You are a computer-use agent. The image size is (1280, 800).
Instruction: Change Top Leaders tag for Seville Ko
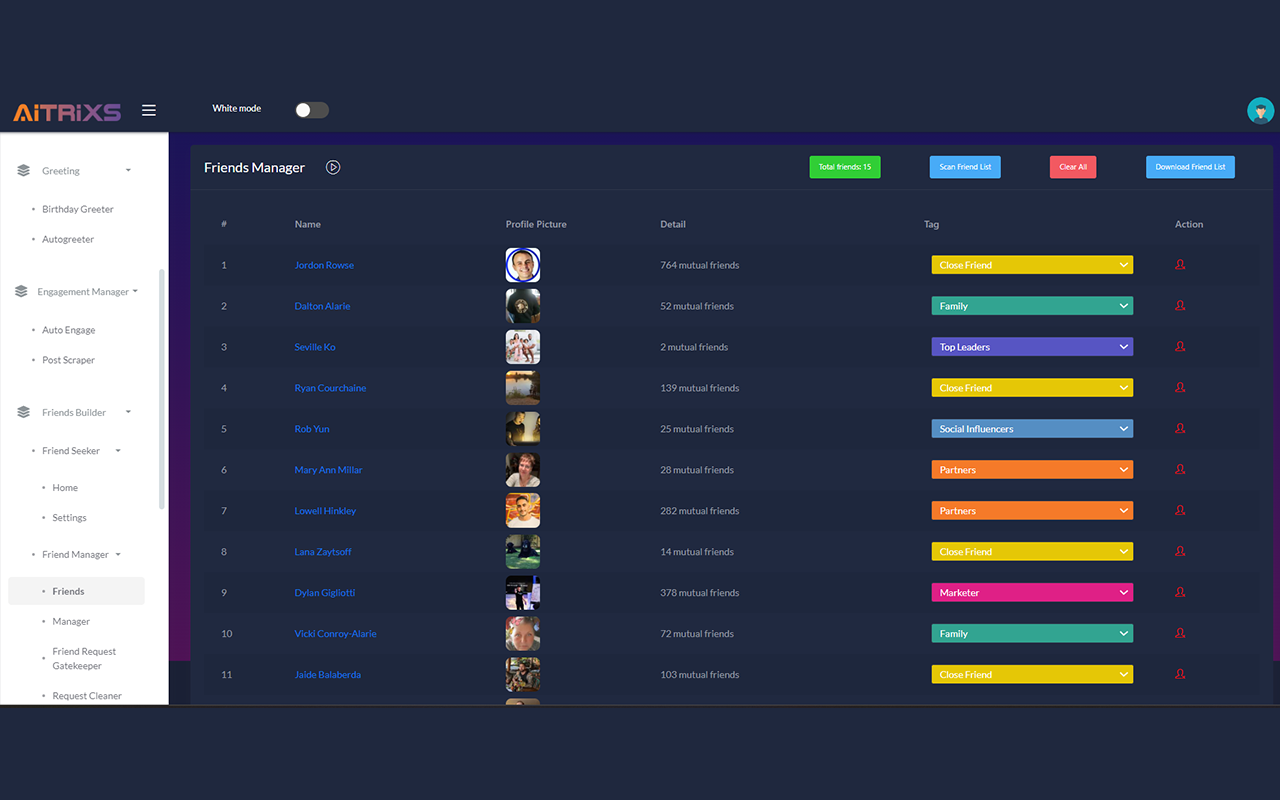pos(1032,347)
